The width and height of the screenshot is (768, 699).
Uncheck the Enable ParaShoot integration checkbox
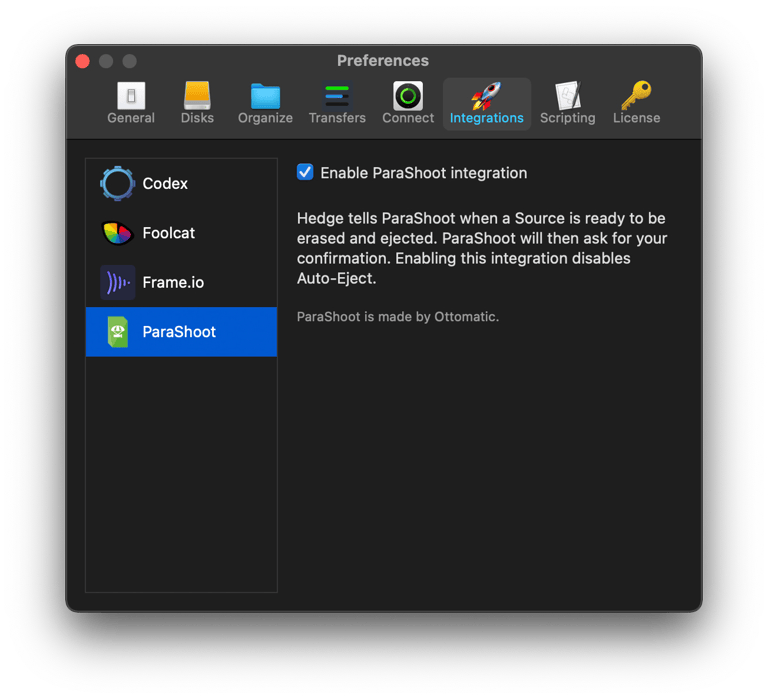[305, 172]
